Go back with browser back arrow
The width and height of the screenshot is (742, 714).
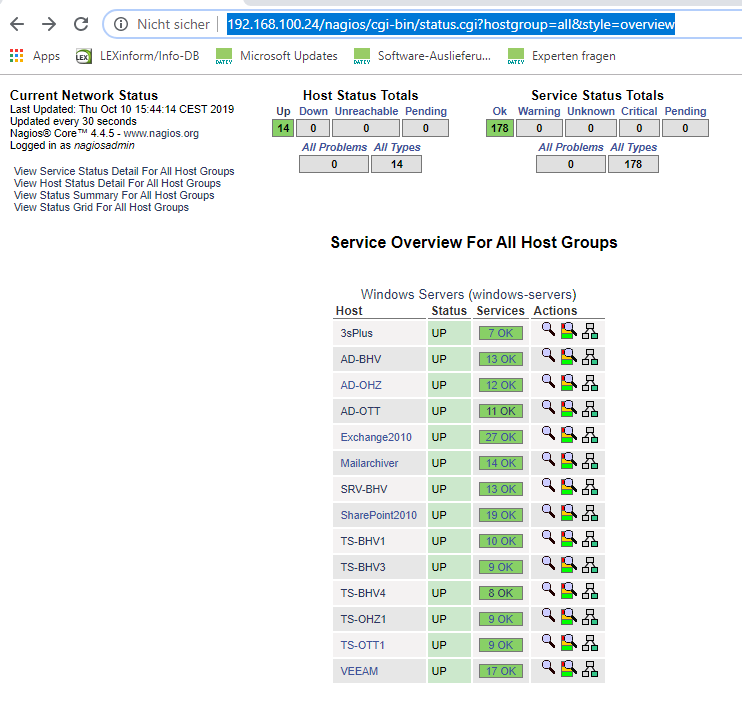17,24
